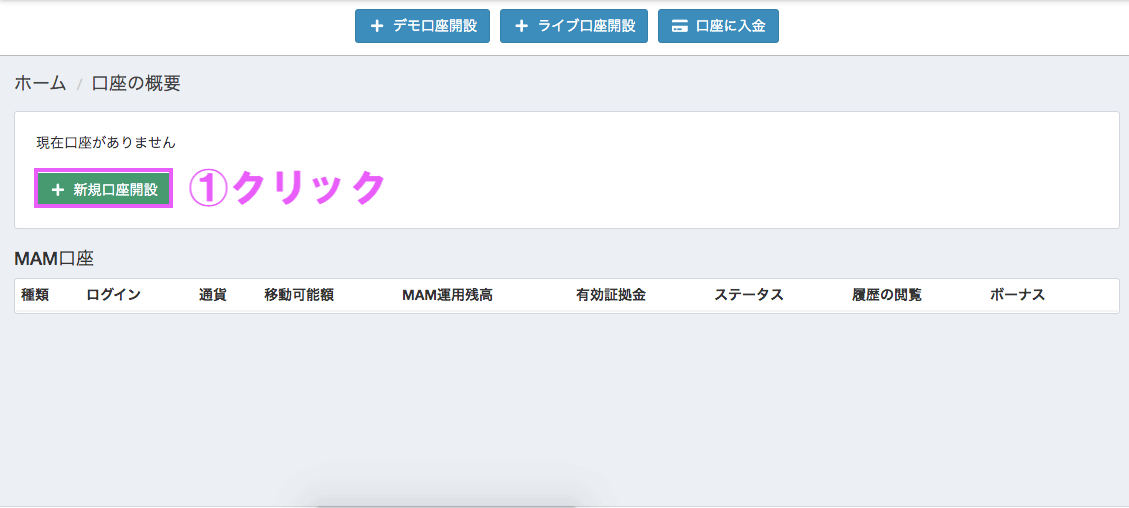The width and height of the screenshot is (1129, 508).
Task: Click the 種類 column header
Action: tap(35, 295)
